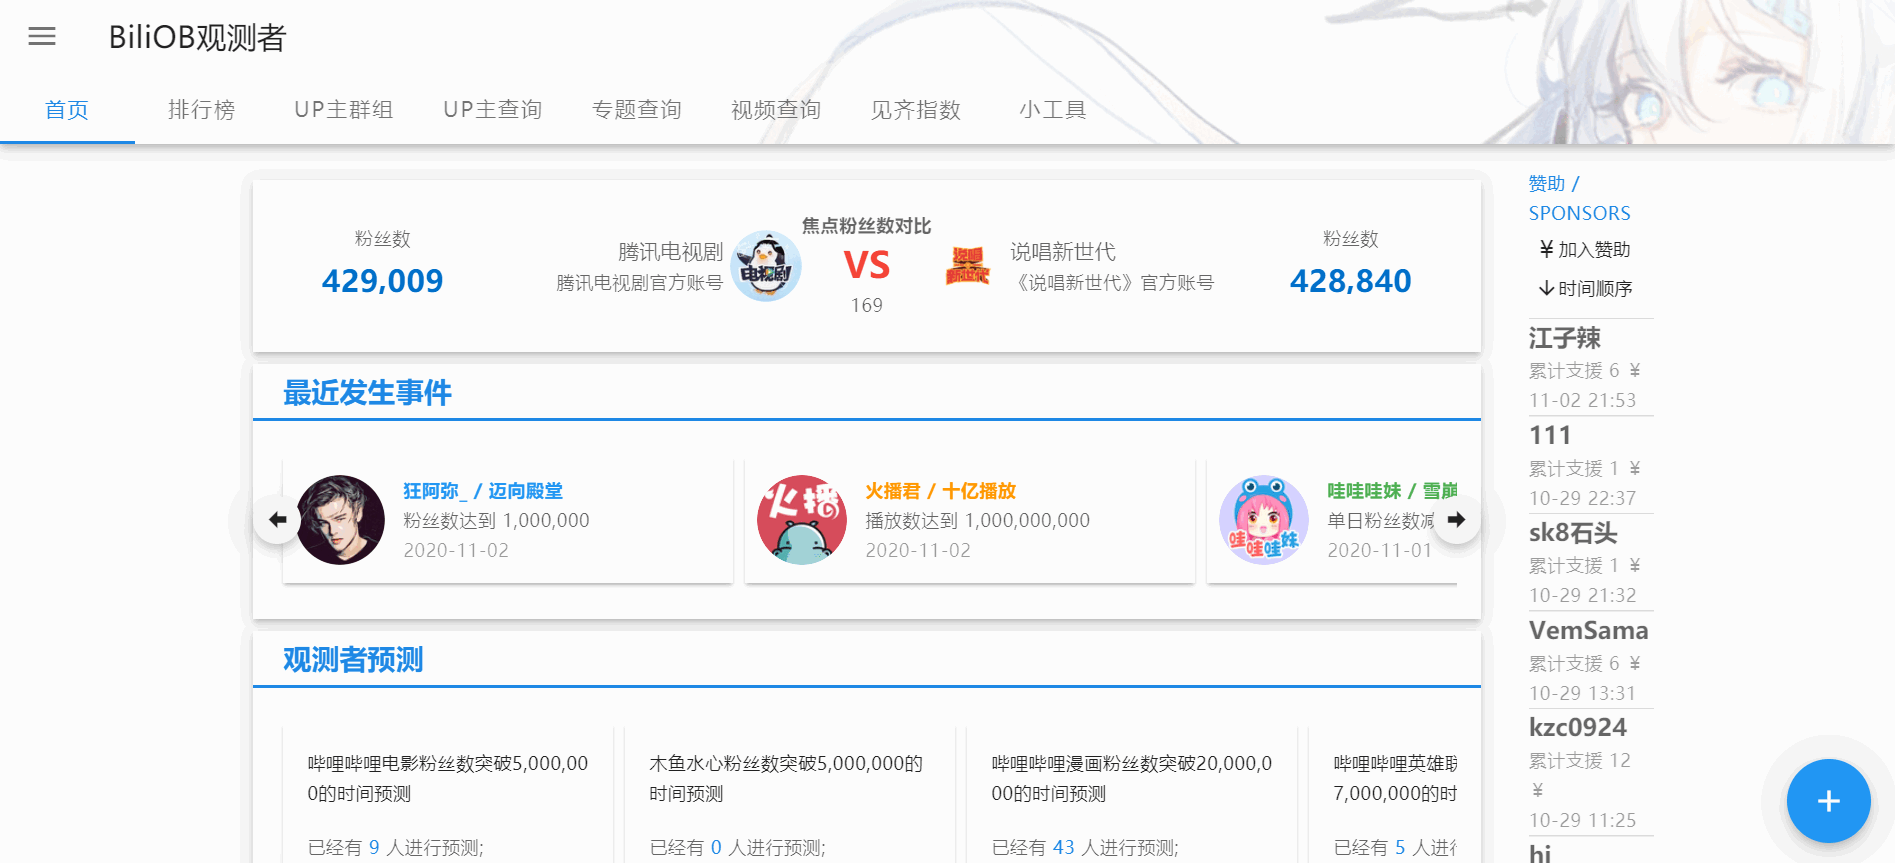Click 焦点粉丝数对比 heading
This screenshot has height=863, width=1895.
867,226
